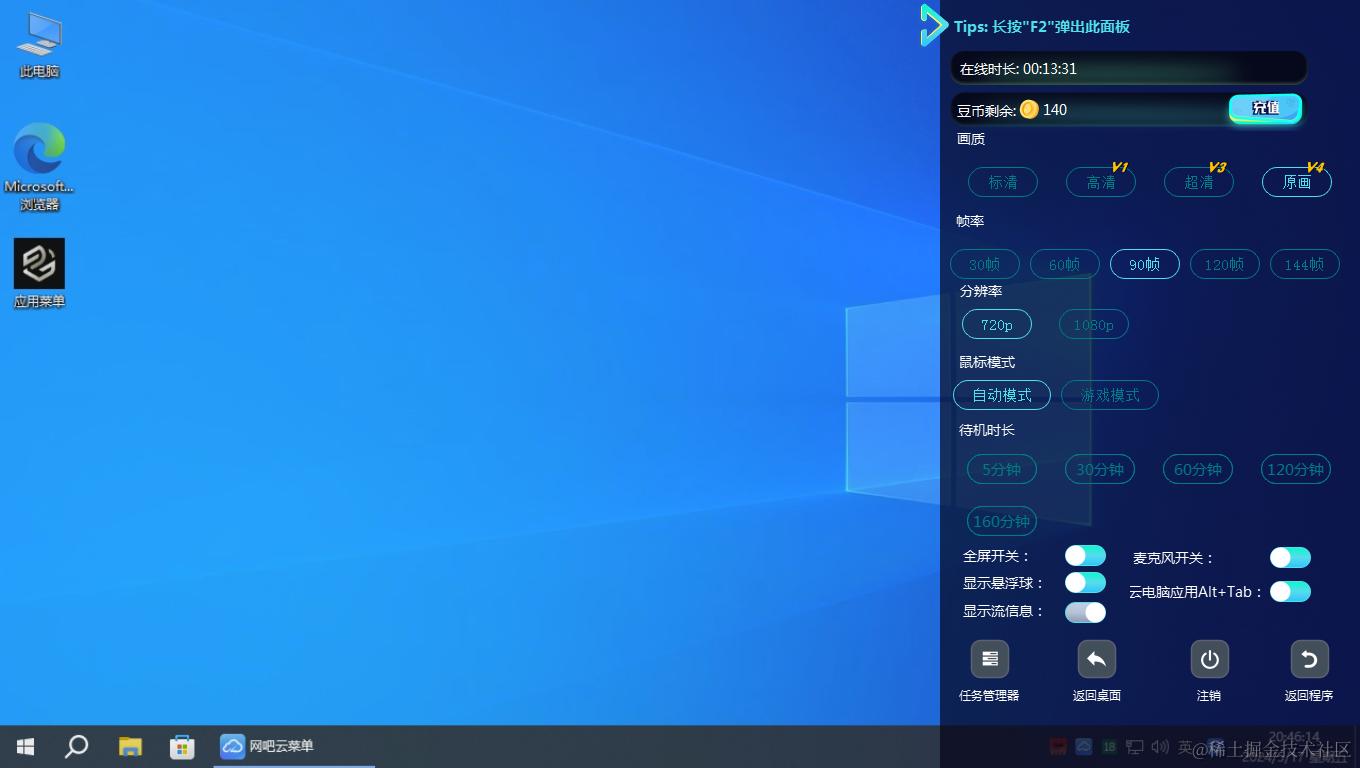Click the 返回程序 return icon
The height and width of the screenshot is (768, 1360).
point(1309,658)
